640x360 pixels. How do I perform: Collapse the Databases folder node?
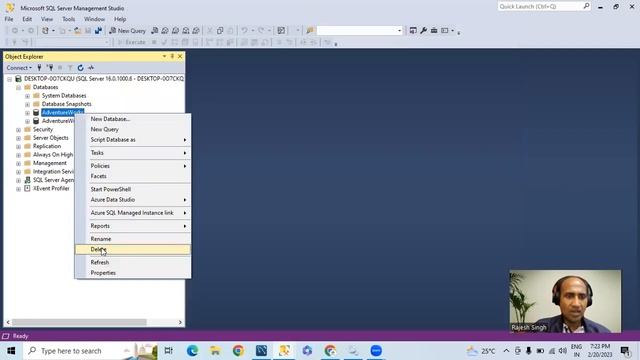coord(18,87)
